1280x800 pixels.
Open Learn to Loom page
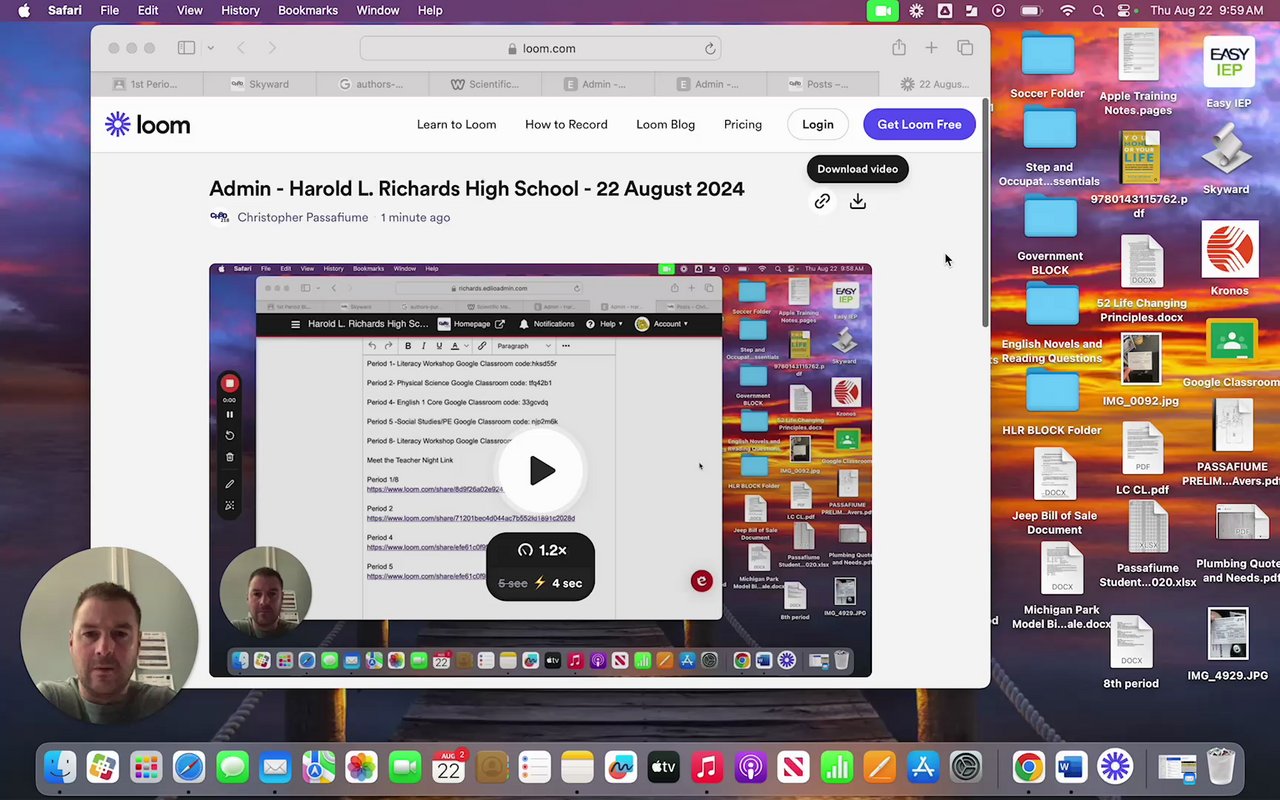456,124
